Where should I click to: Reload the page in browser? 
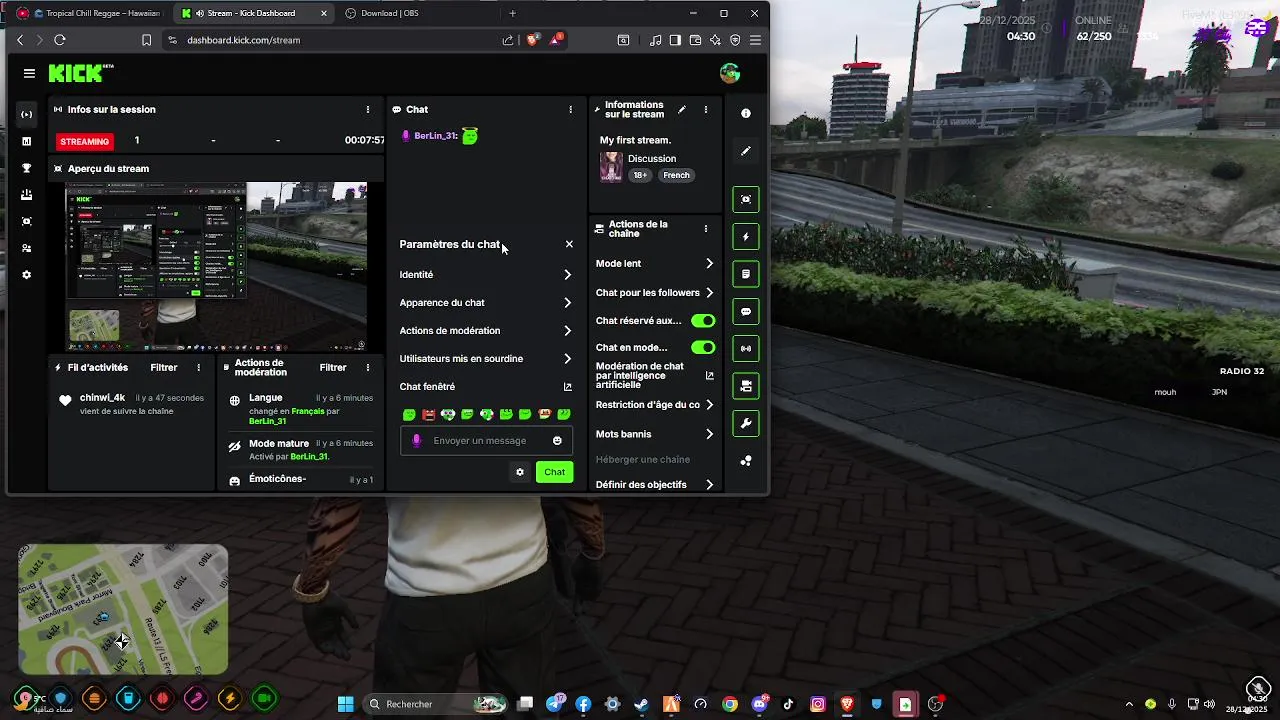[x=60, y=40]
